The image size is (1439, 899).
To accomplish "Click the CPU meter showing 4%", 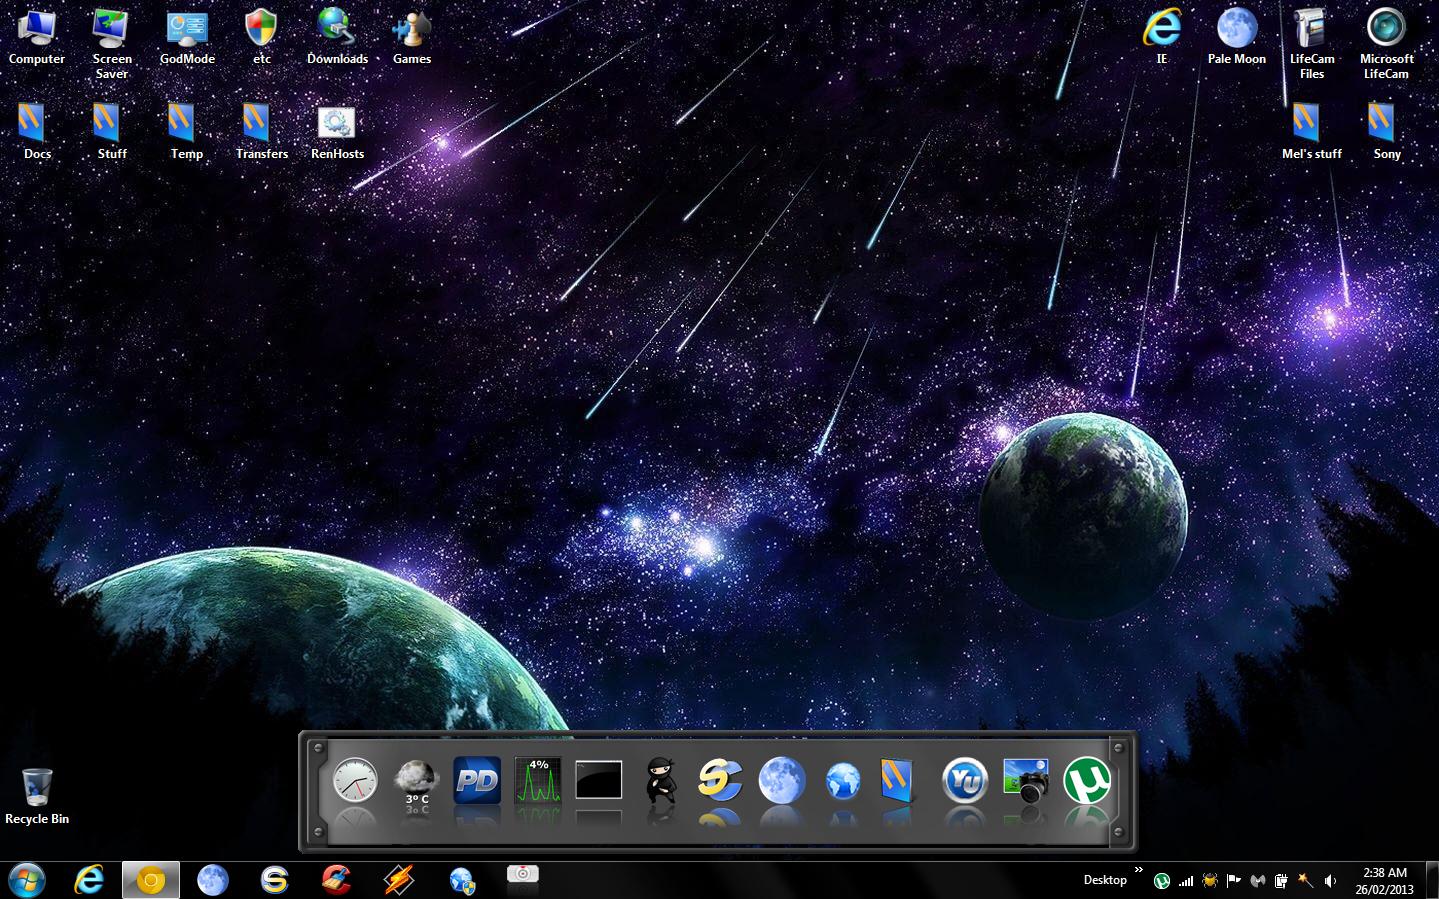I will tap(538, 781).
